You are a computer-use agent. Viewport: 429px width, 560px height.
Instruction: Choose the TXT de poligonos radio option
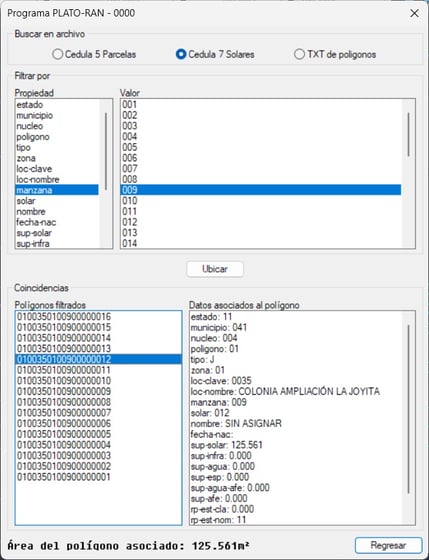[335, 54]
